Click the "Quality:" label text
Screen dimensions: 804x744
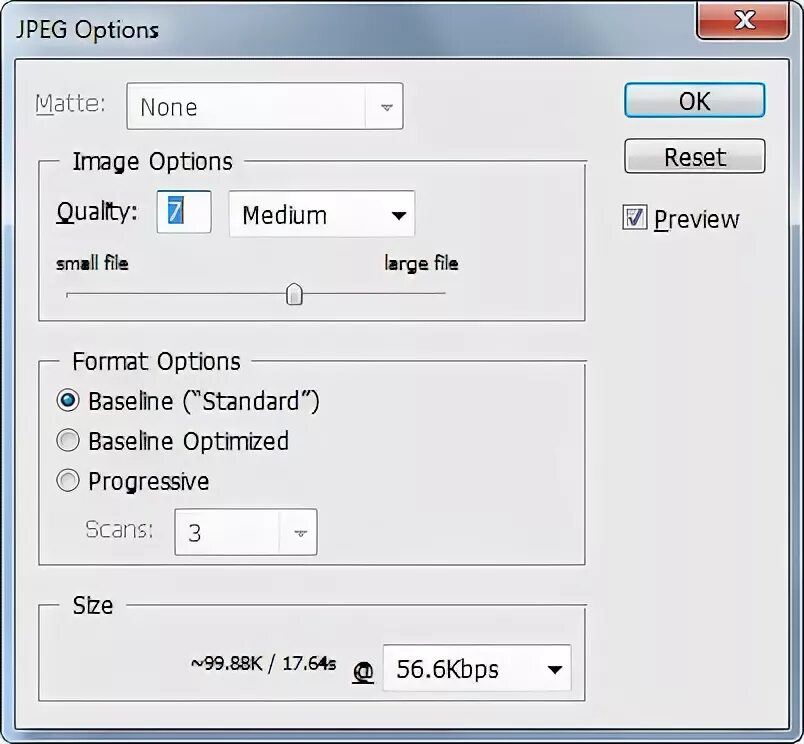click(x=97, y=211)
